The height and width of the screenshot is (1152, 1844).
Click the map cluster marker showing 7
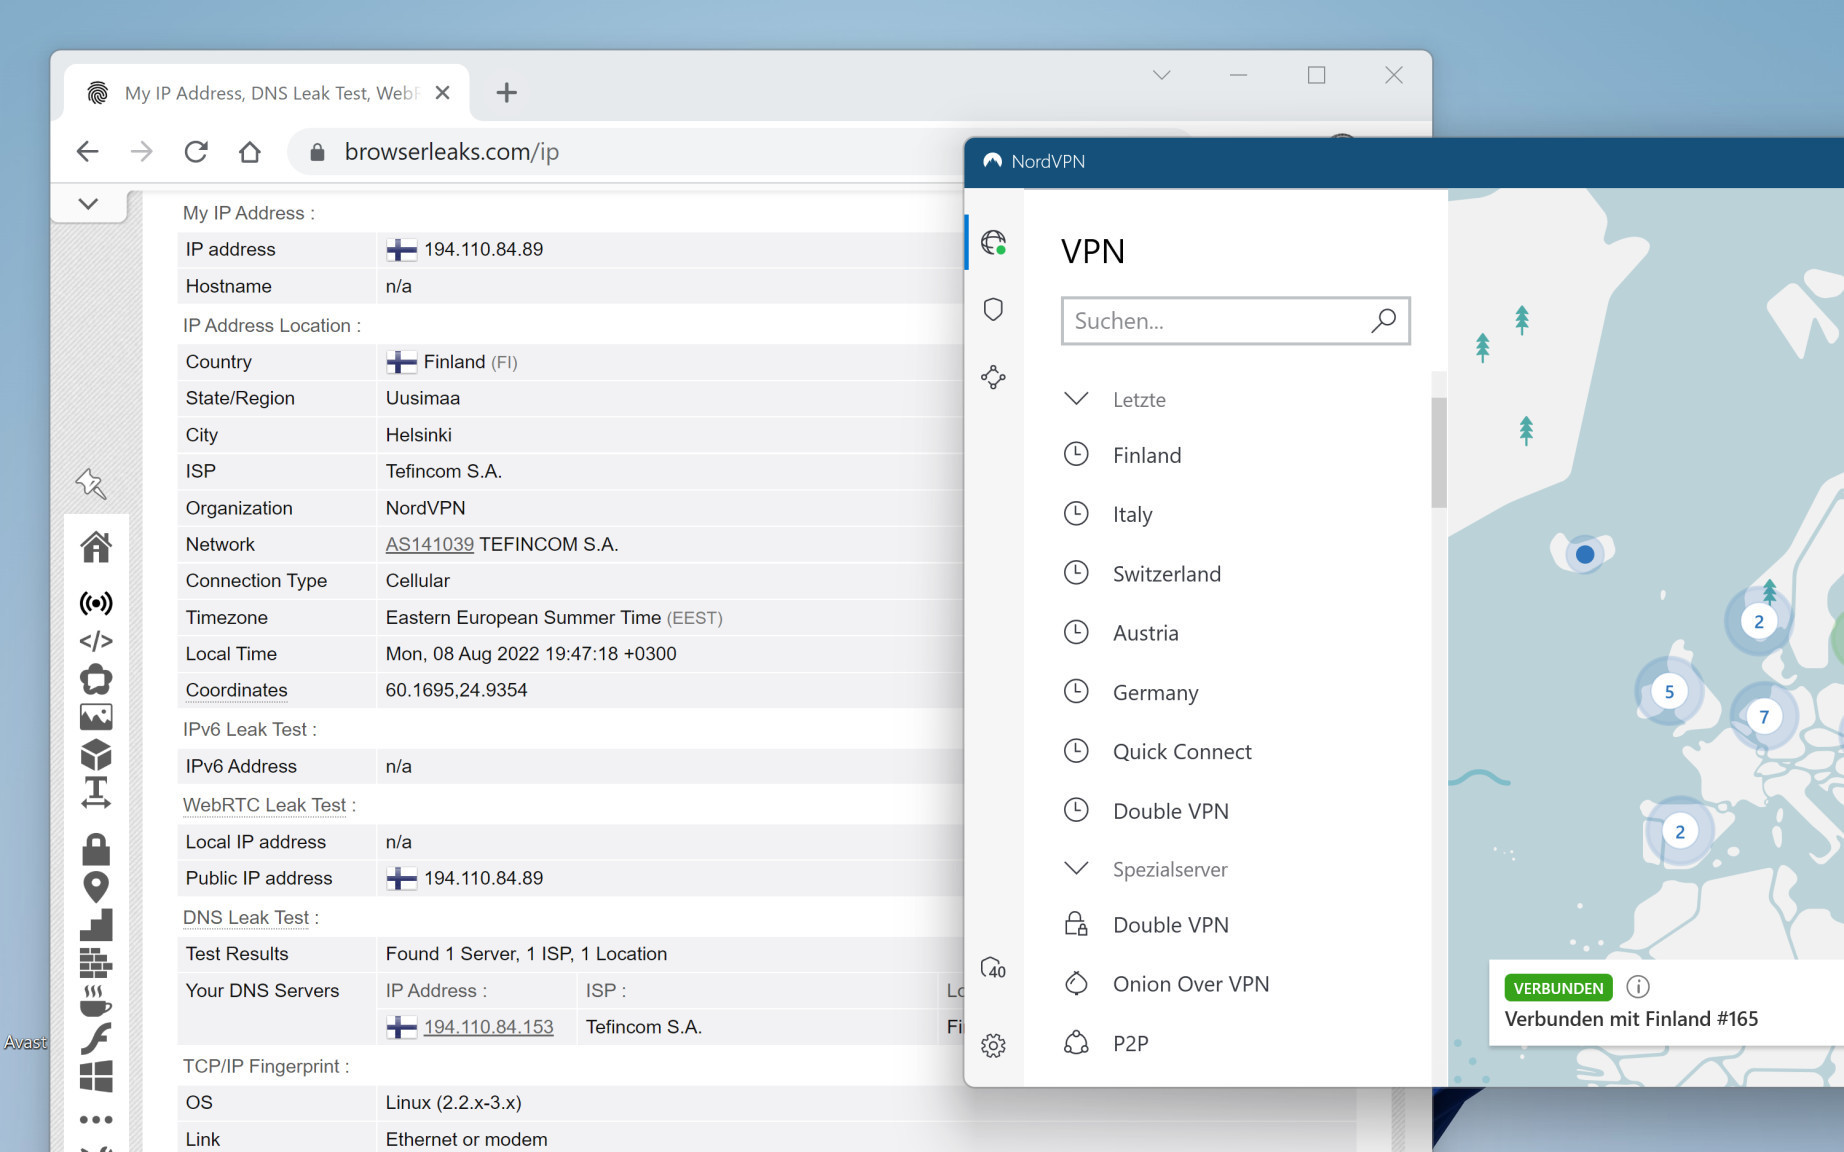tap(1764, 717)
